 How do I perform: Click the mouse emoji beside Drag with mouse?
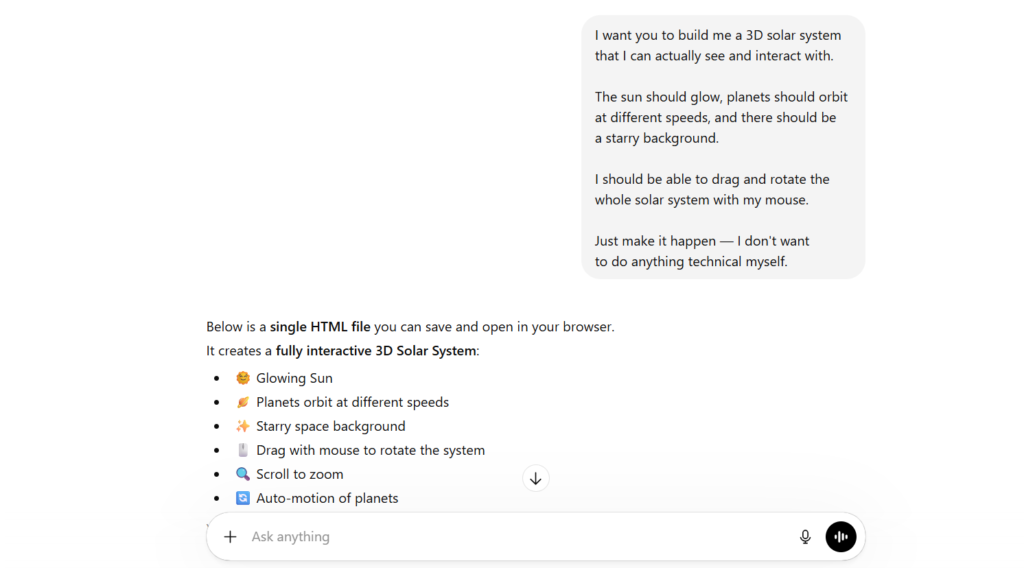pyautogui.click(x=243, y=450)
